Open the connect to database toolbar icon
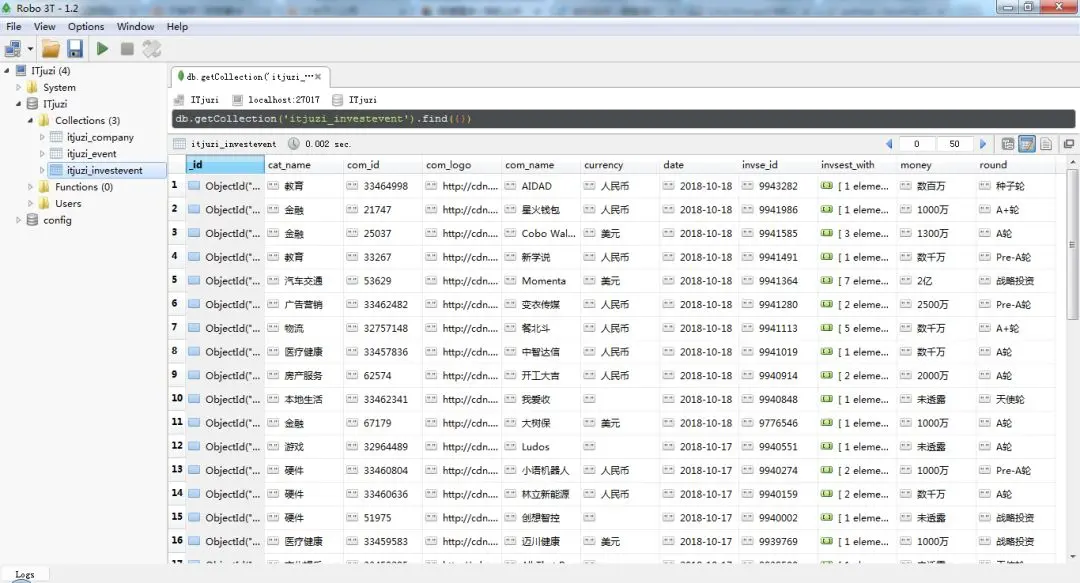This screenshot has height=583, width=1080. (x=12, y=49)
